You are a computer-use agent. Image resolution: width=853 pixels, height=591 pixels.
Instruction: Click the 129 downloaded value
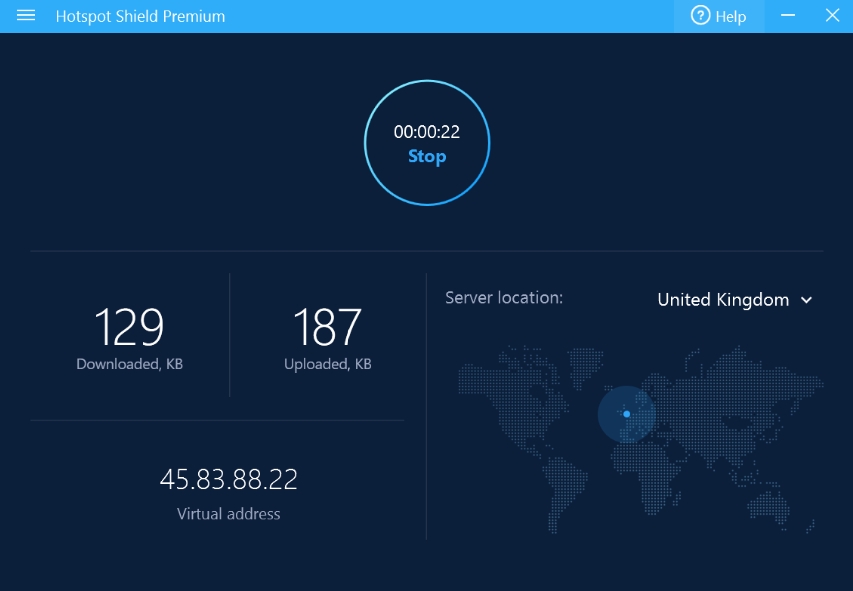pos(129,327)
